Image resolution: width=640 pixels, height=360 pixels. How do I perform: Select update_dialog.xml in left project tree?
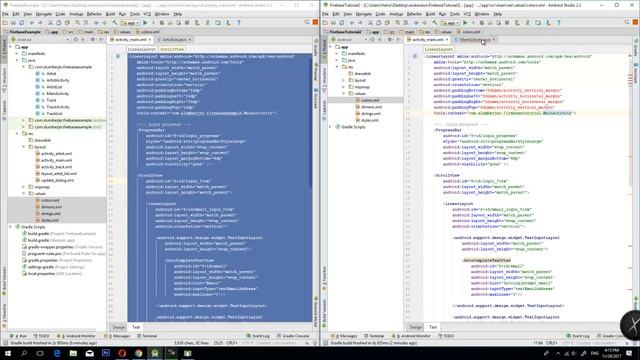click(58, 180)
